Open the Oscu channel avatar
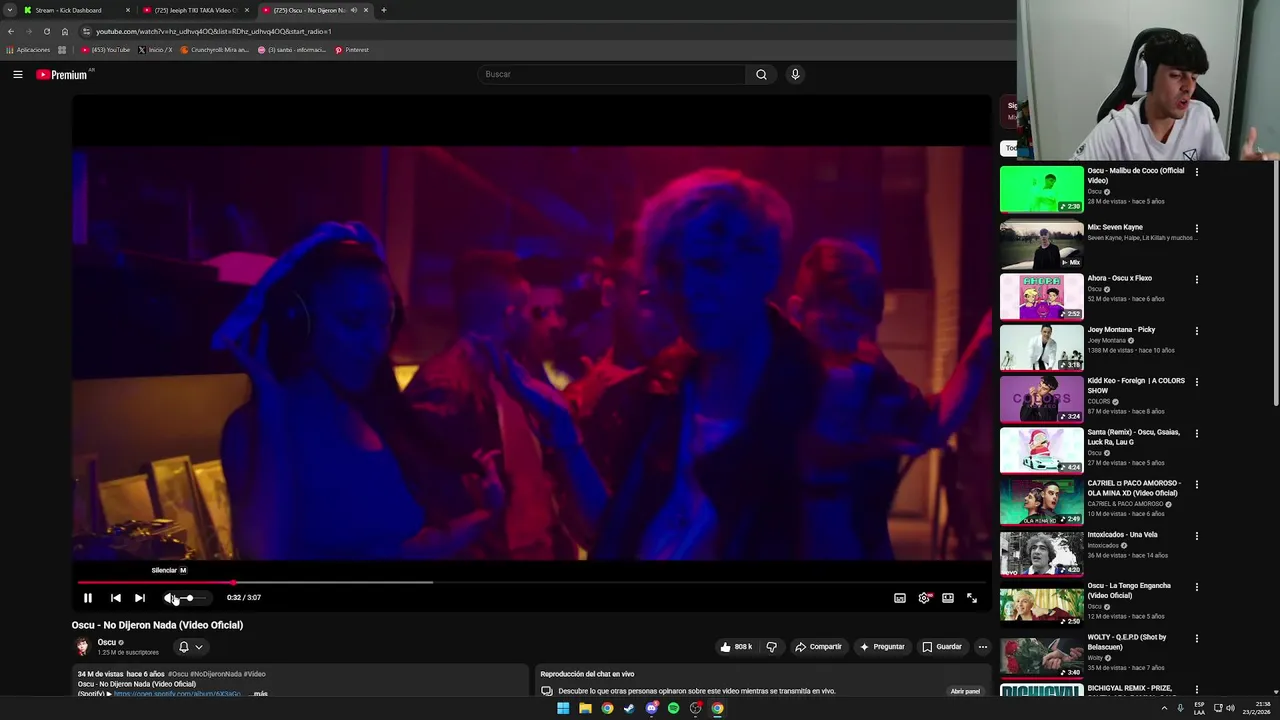Image resolution: width=1280 pixels, height=720 pixels. 83,647
